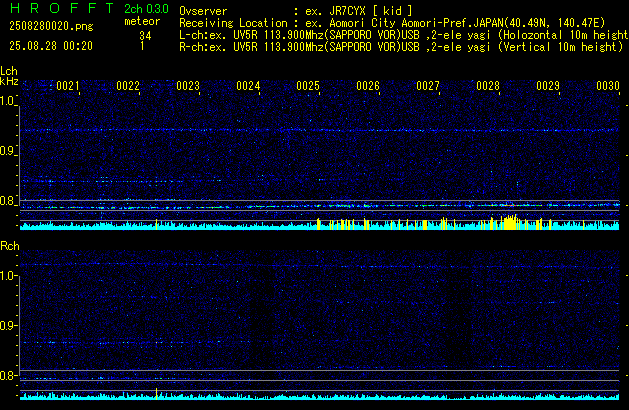
Task: Select the '2ch 0.3.0' version label
Action: (146, 9)
